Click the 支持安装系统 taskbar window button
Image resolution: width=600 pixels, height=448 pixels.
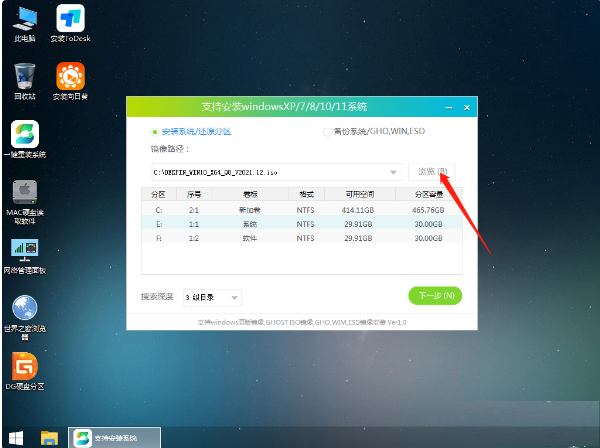(x=113, y=438)
